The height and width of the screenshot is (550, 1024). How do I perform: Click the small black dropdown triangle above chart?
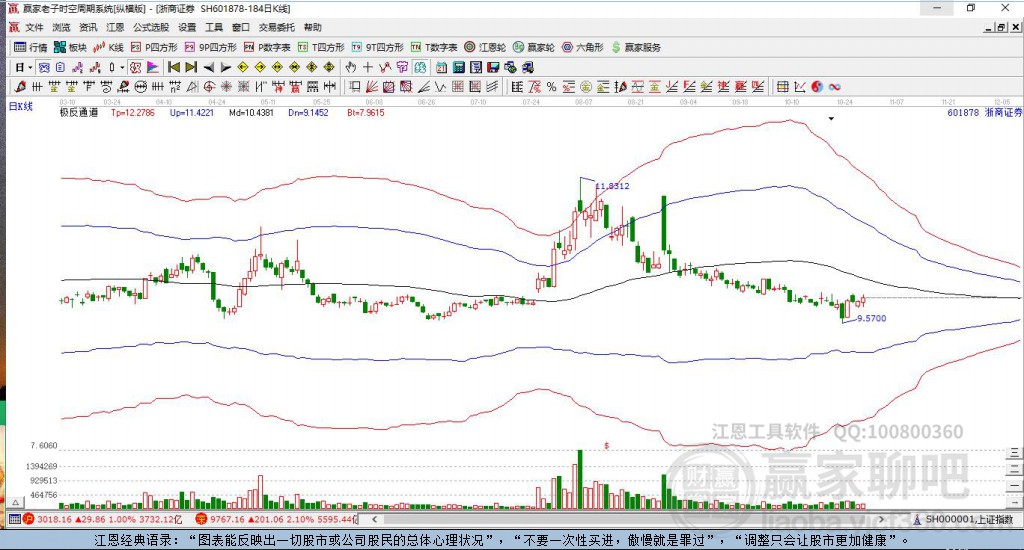tap(831, 119)
